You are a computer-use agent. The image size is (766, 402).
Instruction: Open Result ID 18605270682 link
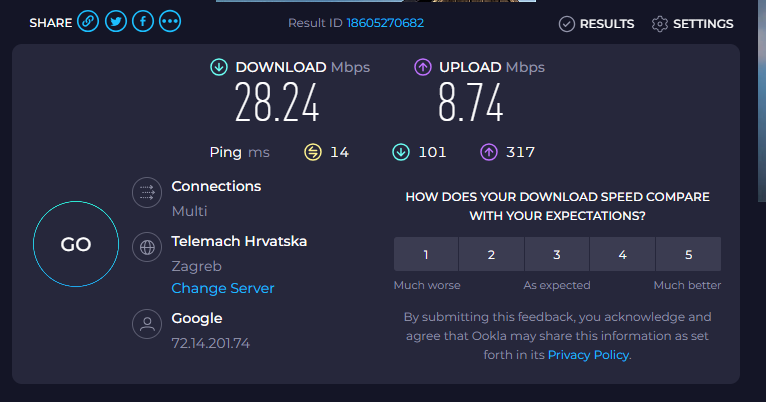[385, 23]
